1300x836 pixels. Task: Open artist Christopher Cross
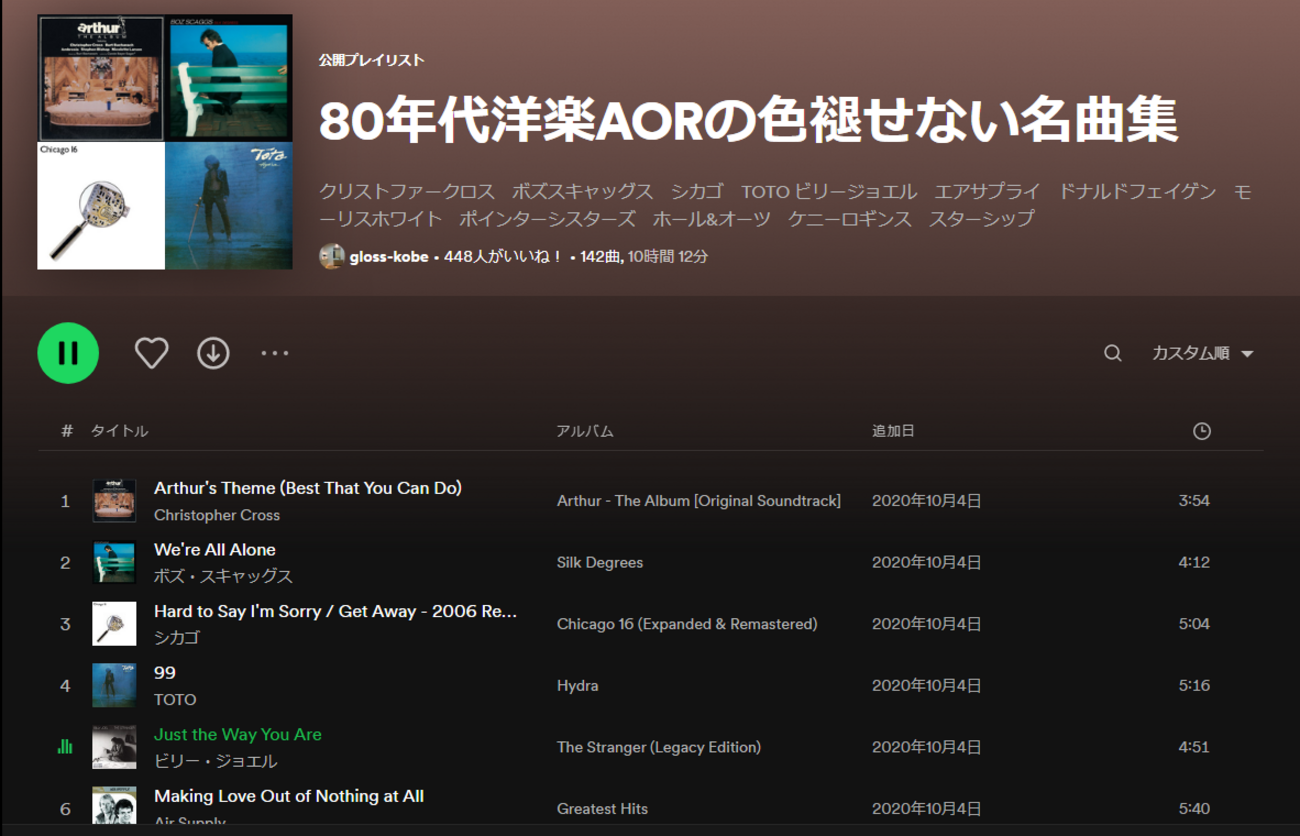pos(217,515)
